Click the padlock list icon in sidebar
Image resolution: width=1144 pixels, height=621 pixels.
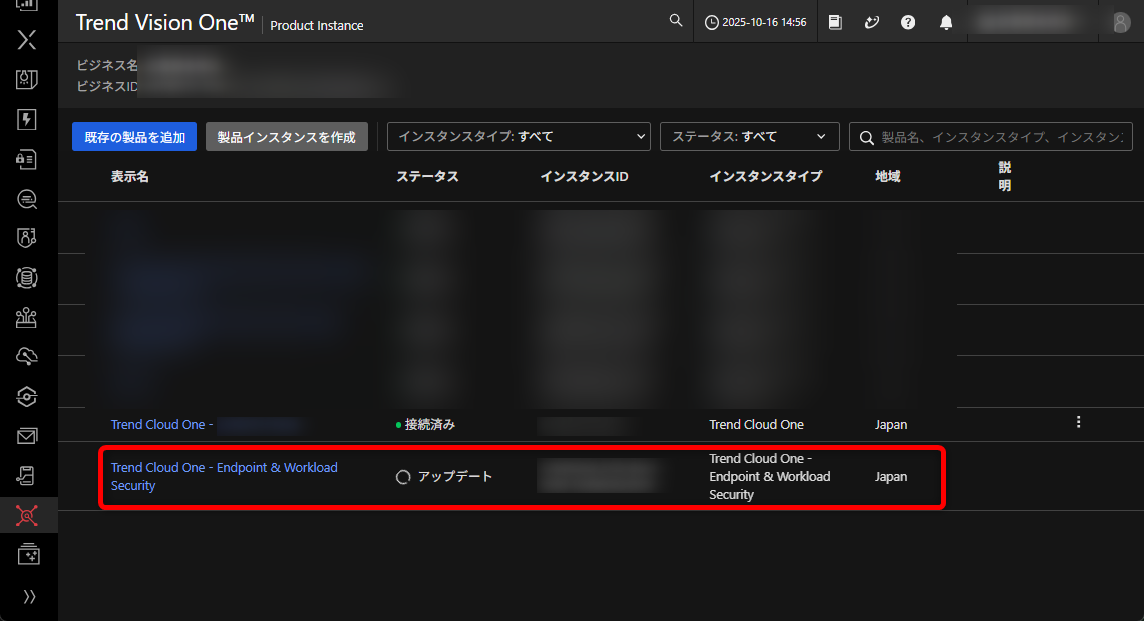pyautogui.click(x=27, y=159)
